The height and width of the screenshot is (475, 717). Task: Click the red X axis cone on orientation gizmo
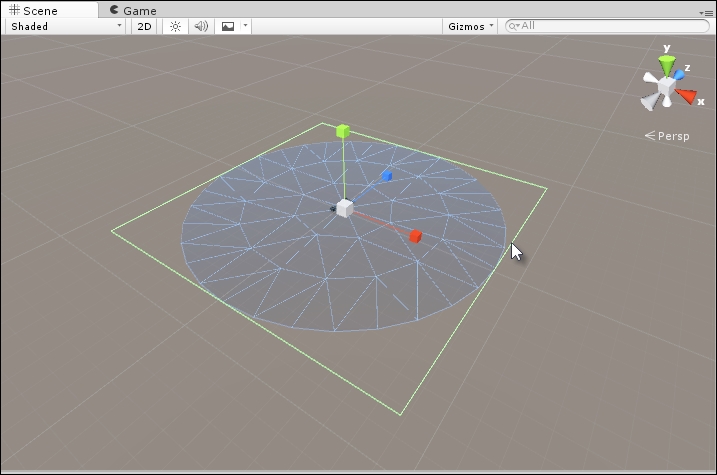(686, 96)
